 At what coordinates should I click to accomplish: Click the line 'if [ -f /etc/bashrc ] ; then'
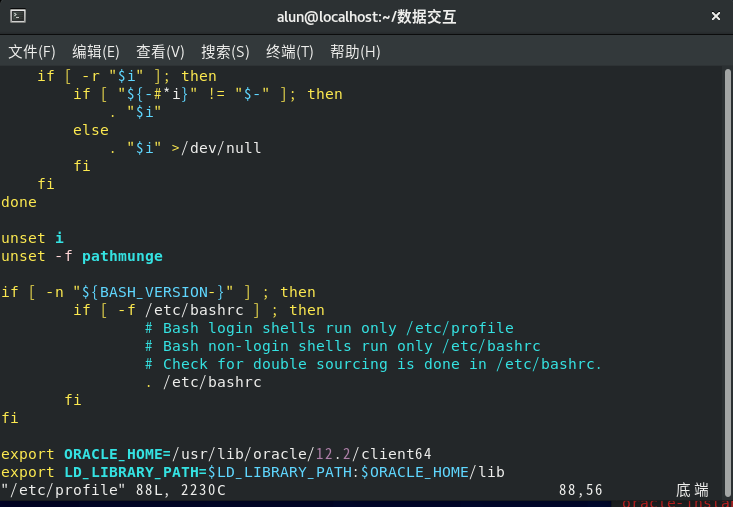(x=199, y=310)
